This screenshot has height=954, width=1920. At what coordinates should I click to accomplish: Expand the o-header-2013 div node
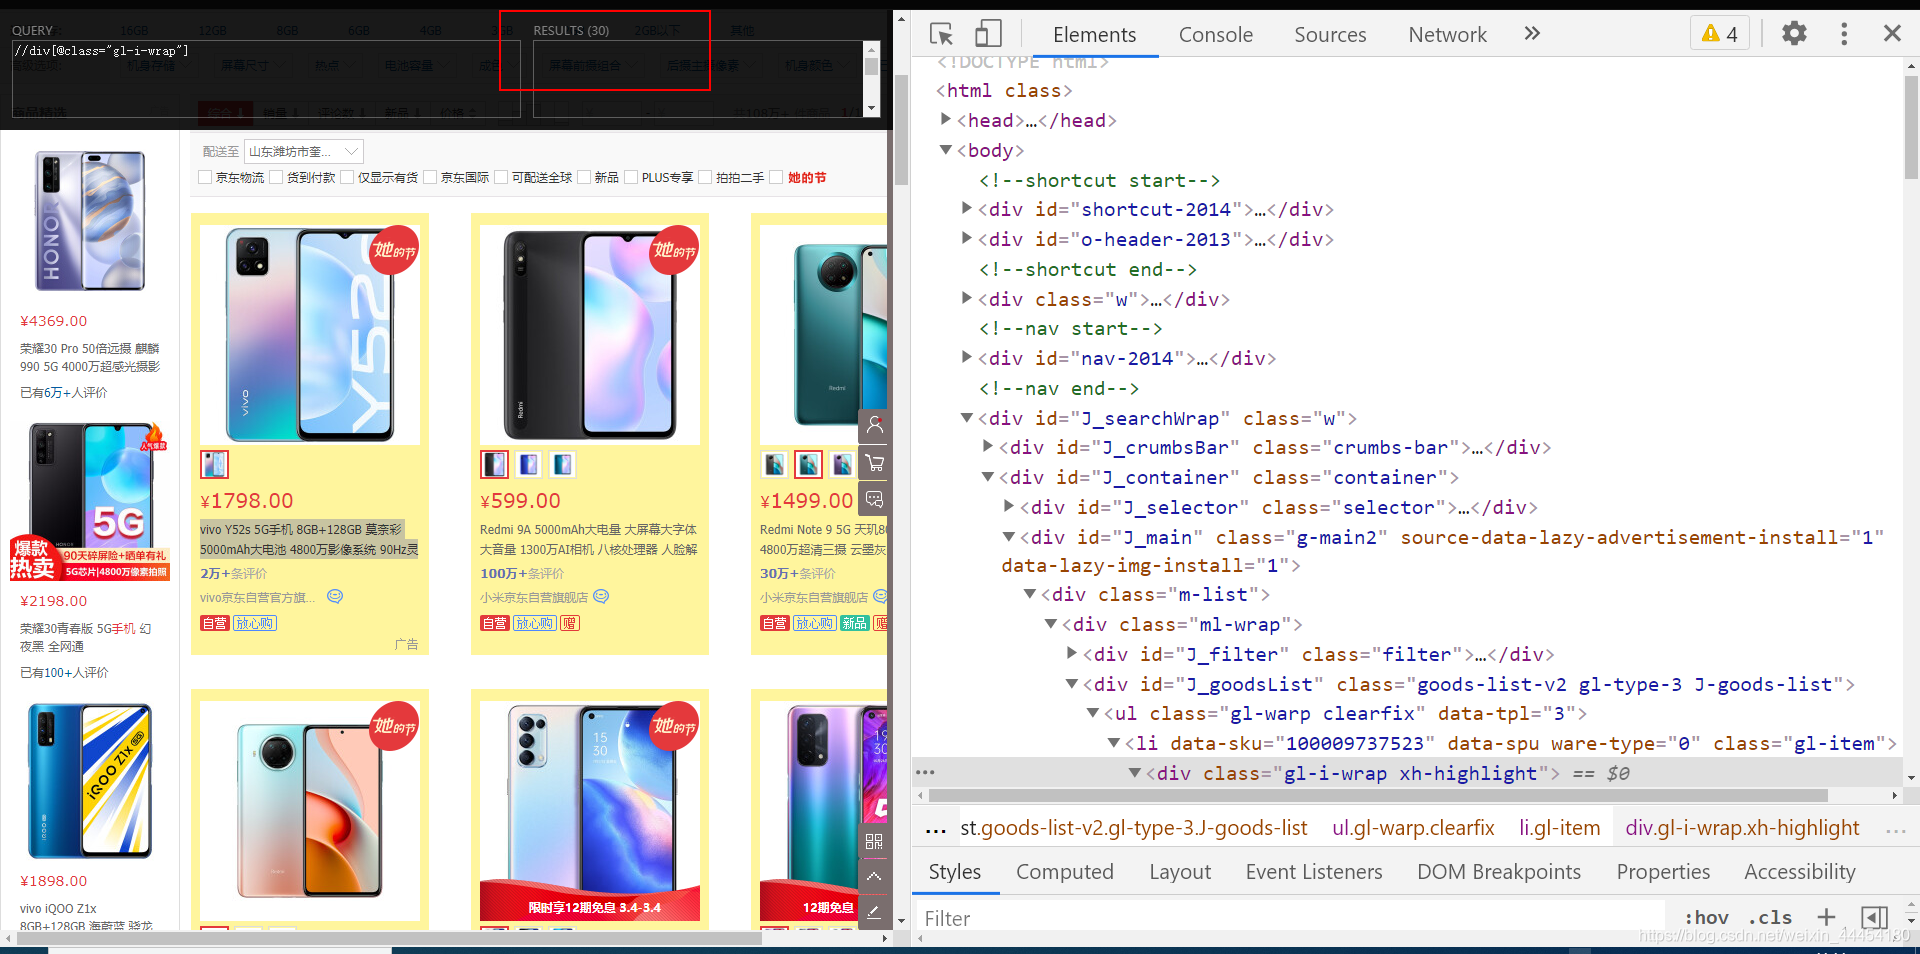point(967,238)
